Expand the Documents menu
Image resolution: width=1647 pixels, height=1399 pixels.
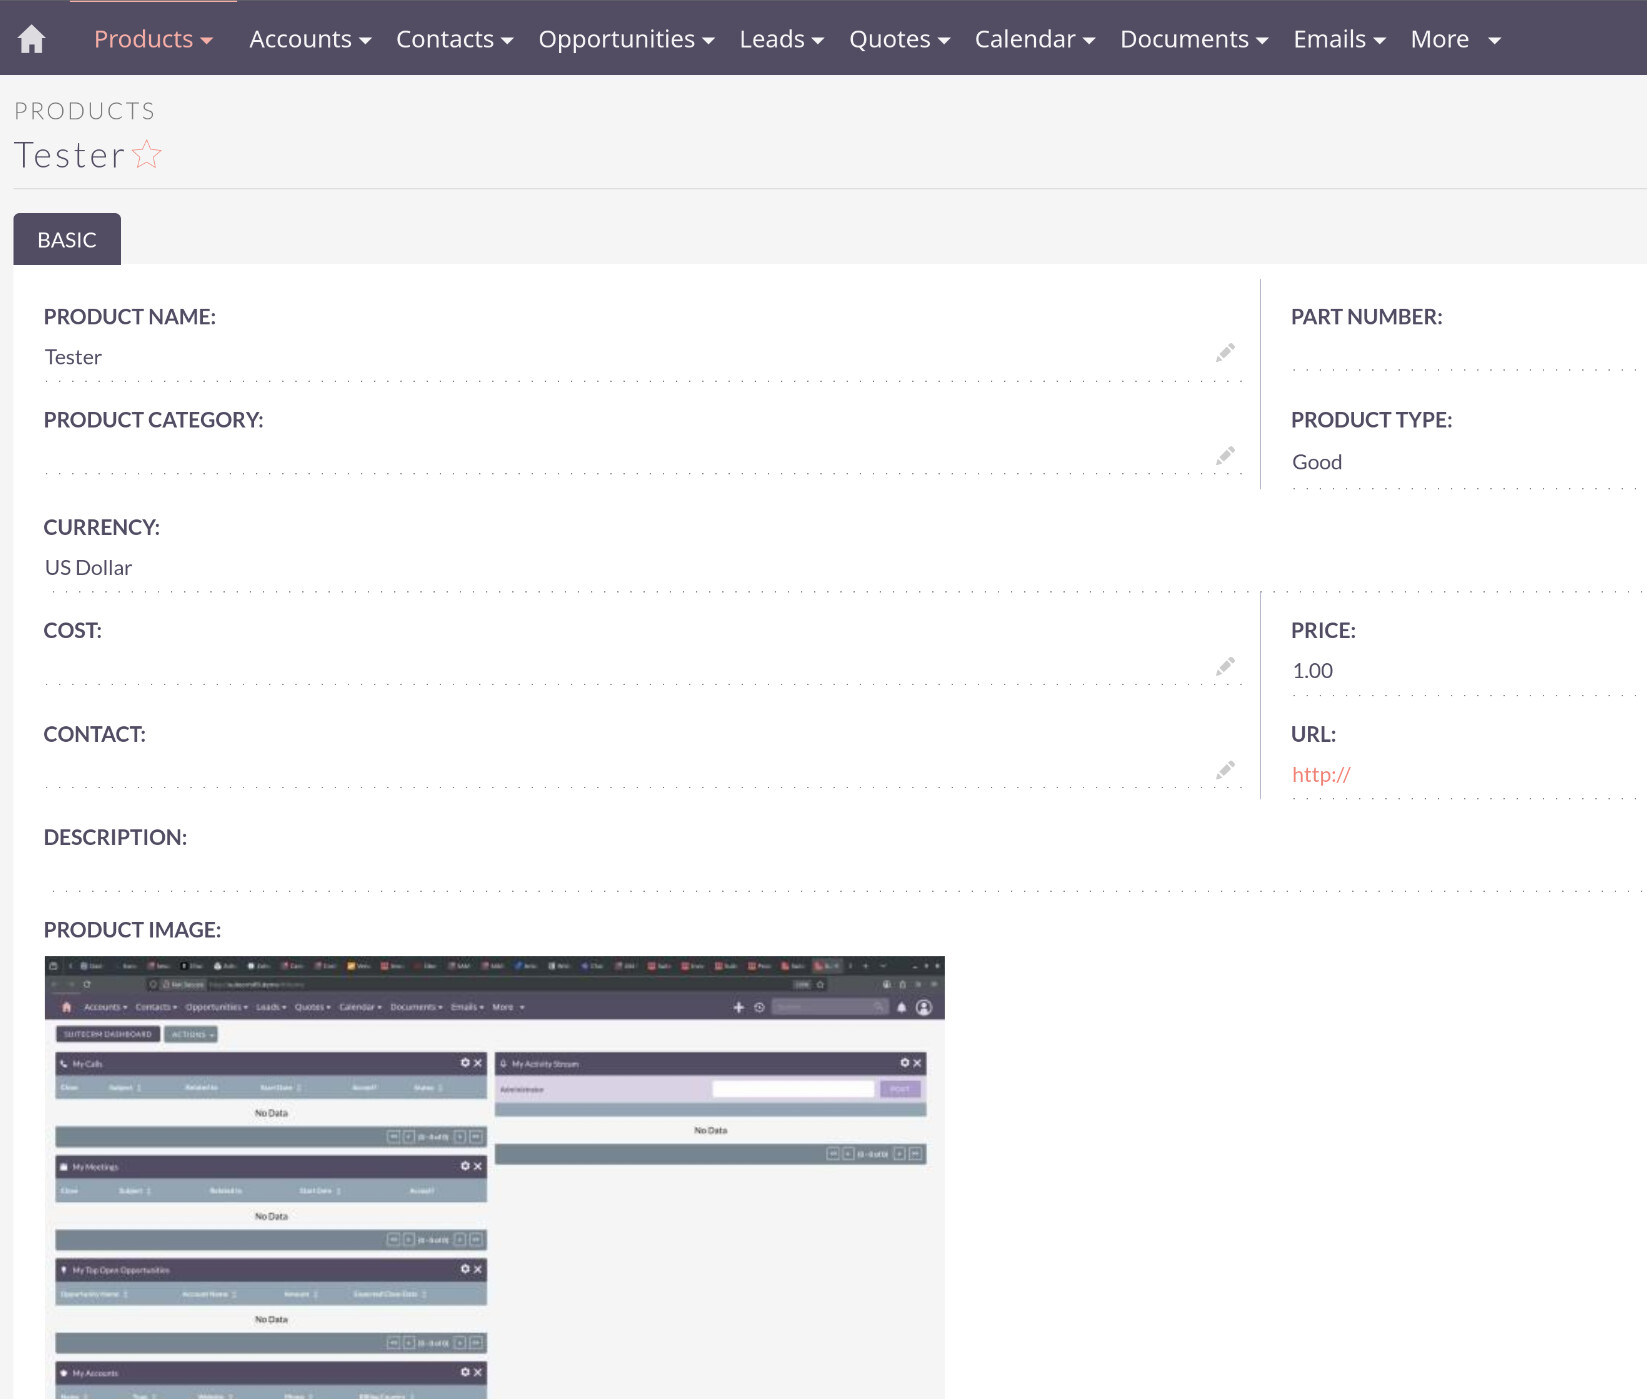click(1194, 39)
